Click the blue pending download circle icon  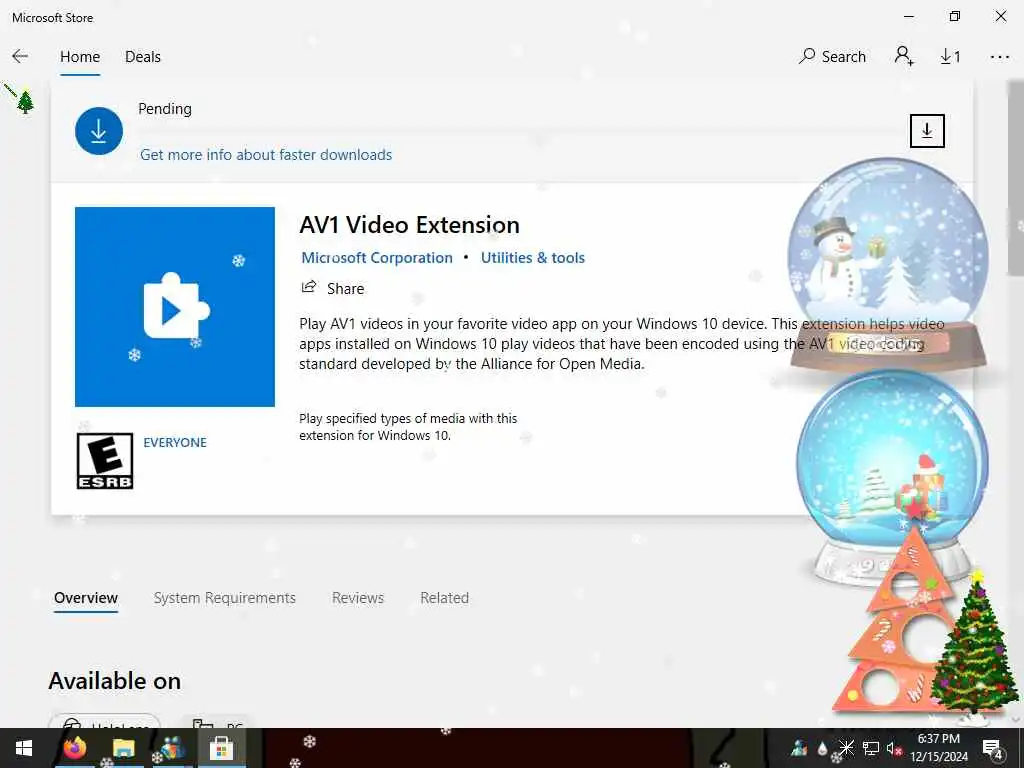[x=99, y=131]
